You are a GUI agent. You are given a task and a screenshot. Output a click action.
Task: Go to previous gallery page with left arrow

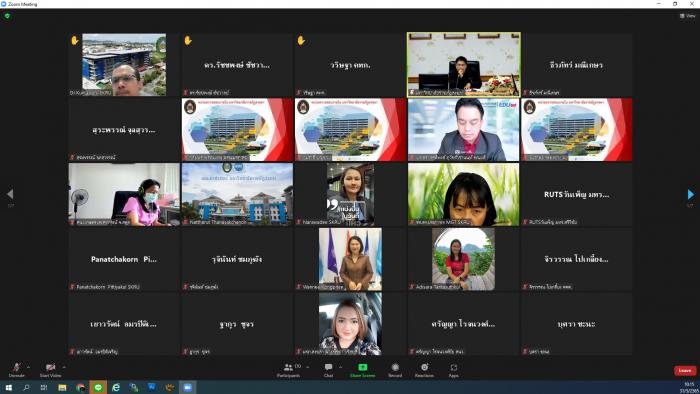[x=10, y=194]
